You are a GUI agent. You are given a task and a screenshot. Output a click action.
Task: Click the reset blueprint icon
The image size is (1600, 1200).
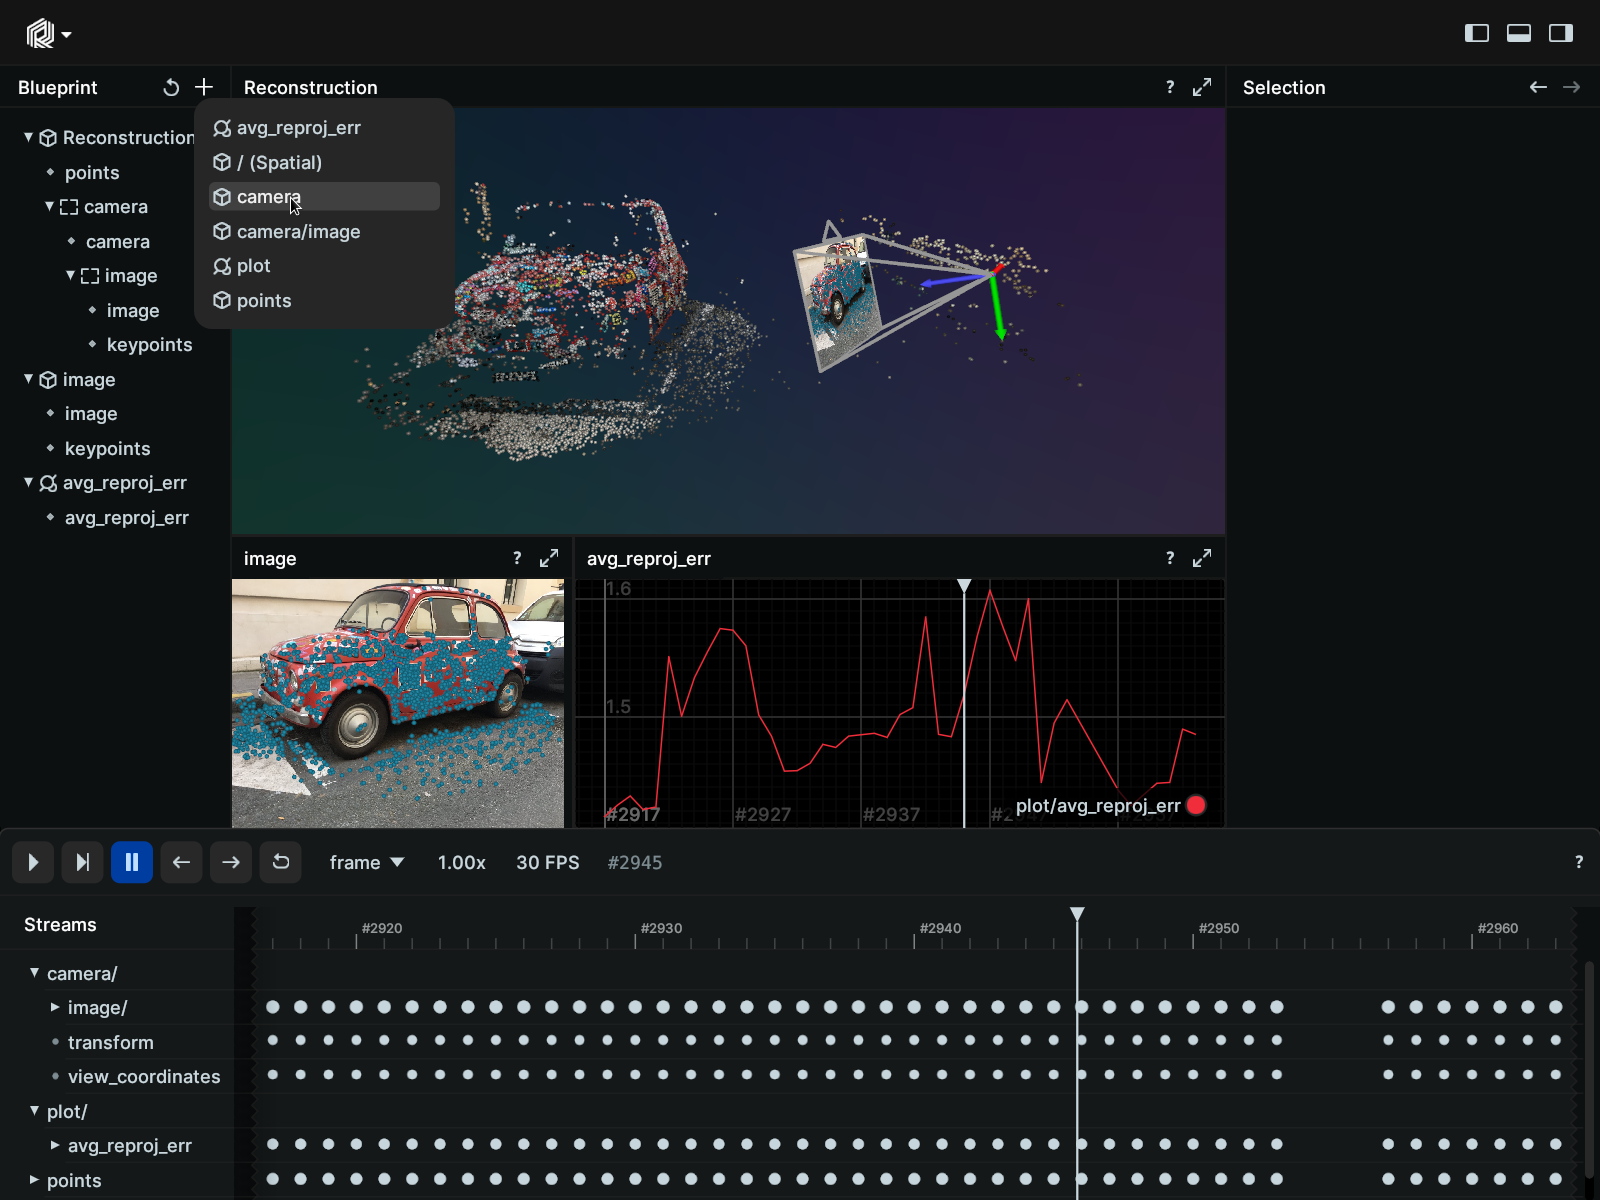point(171,87)
